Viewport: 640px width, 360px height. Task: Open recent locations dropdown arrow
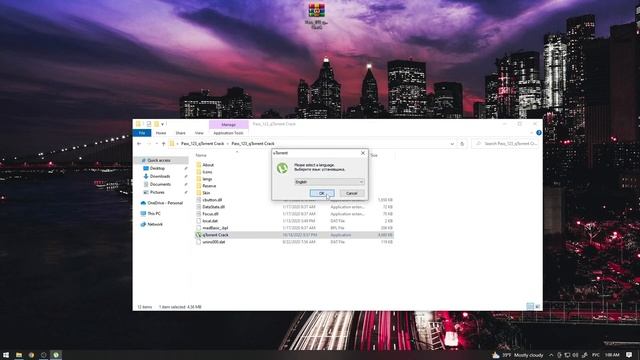click(156, 144)
